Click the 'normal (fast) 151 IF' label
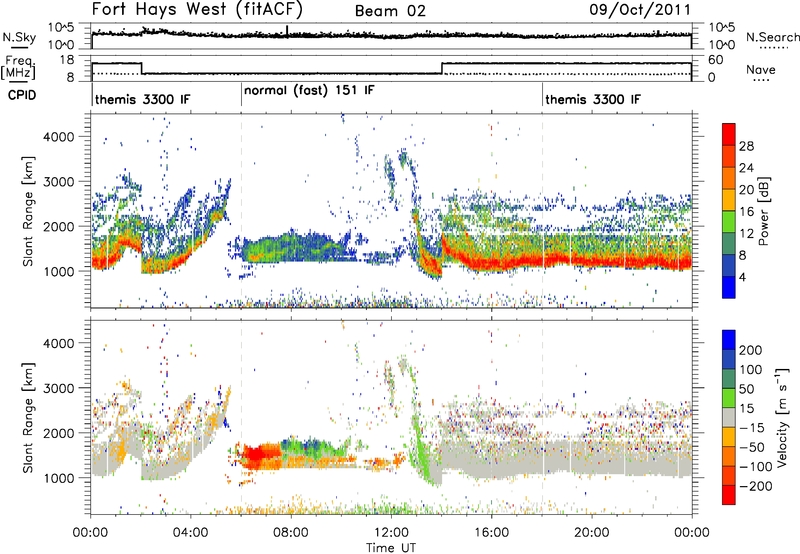This screenshot has height=554, width=800. (x=309, y=91)
